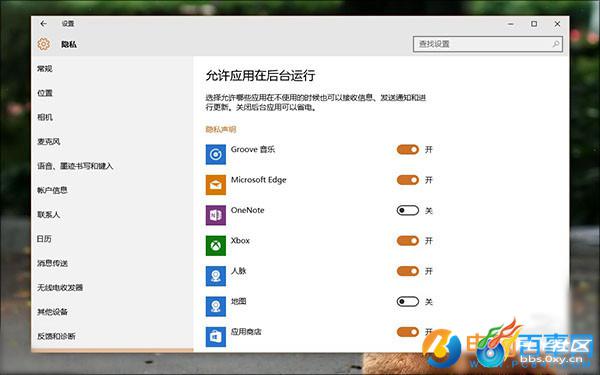Open 无线电收发器 section
Image resolution: width=600 pixels, height=375 pixels.
point(60,288)
